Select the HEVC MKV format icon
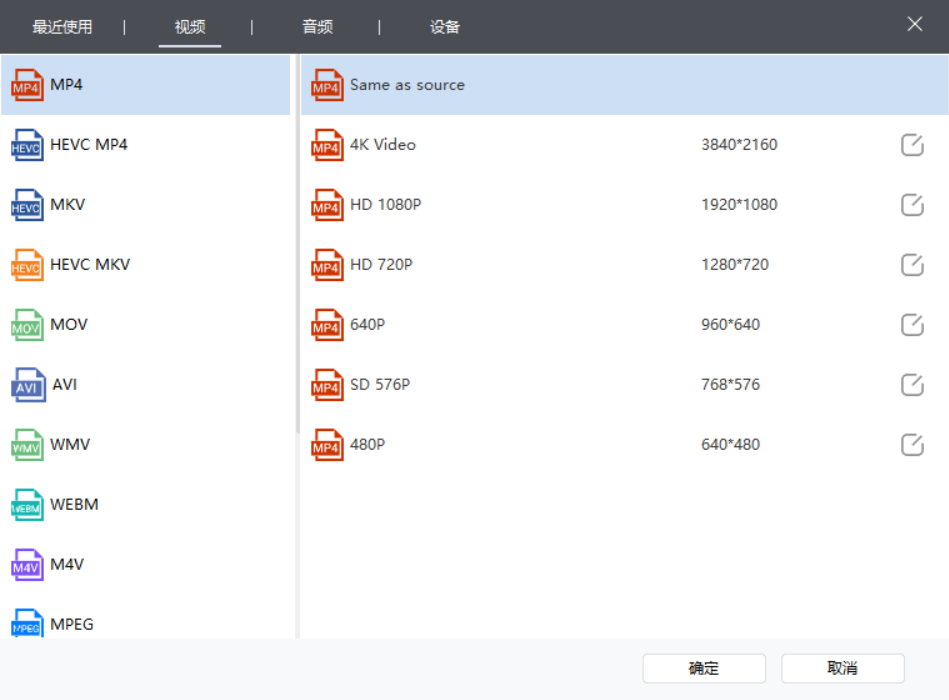Image resolution: width=949 pixels, height=700 pixels. click(x=29, y=264)
